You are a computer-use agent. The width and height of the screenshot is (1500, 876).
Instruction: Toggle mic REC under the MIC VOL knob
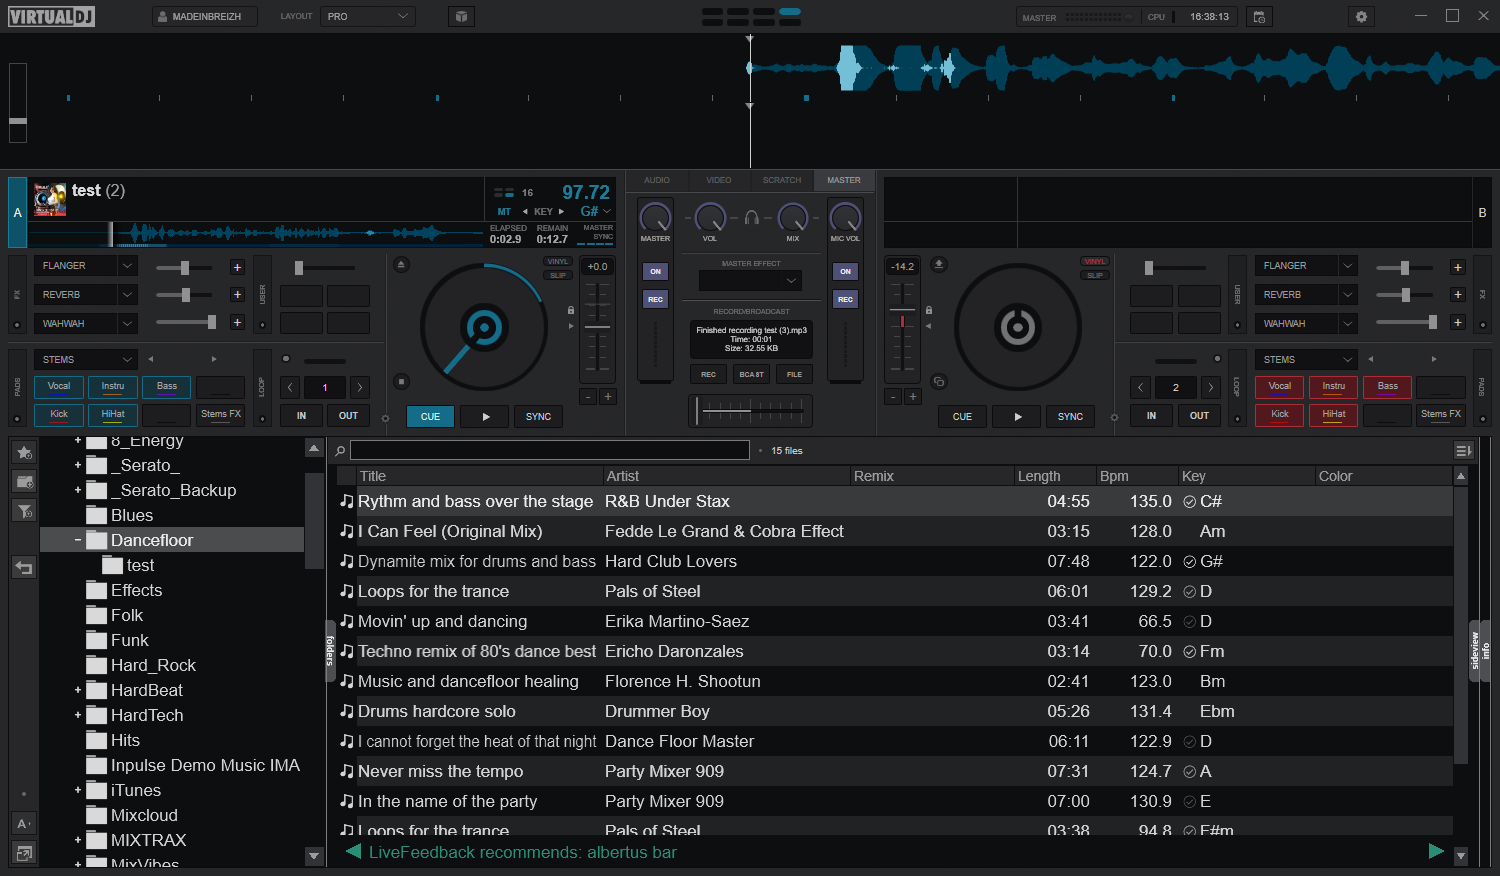point(845,299)
